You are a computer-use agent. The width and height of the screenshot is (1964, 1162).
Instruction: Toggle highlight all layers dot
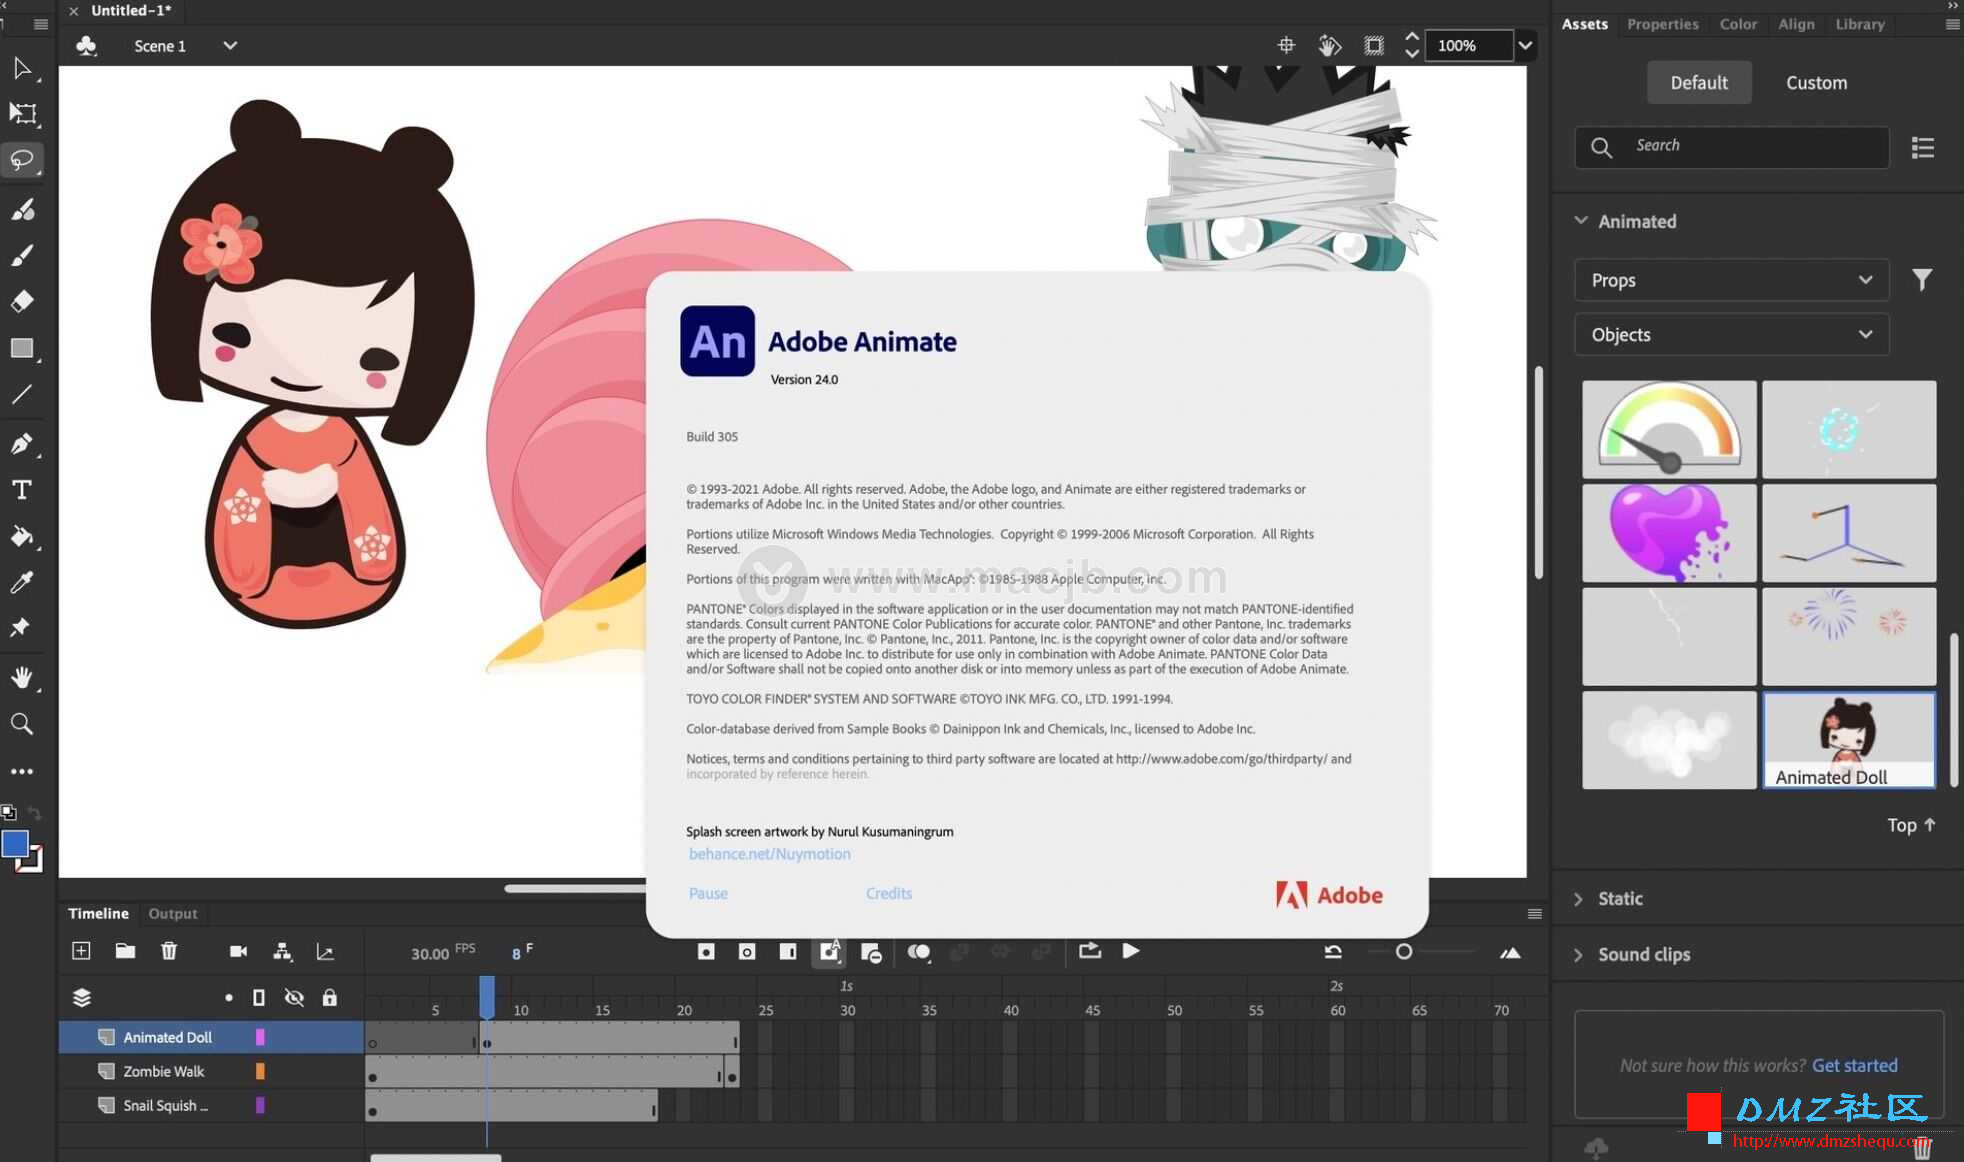229,997
